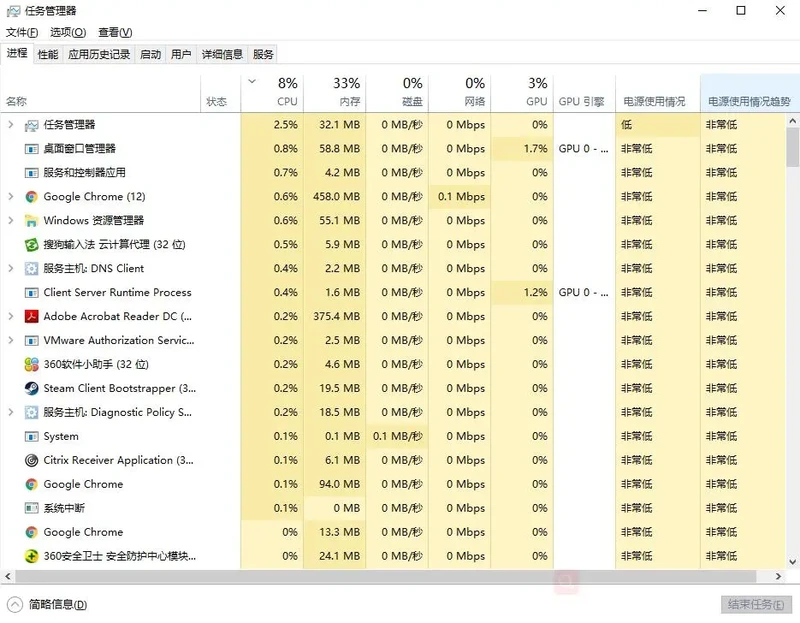Click the Task Manager title bar icon

point(13,11)
